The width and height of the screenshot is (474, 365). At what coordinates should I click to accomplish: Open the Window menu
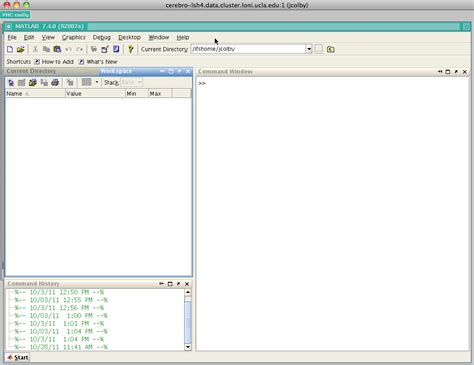coord(159,37)
